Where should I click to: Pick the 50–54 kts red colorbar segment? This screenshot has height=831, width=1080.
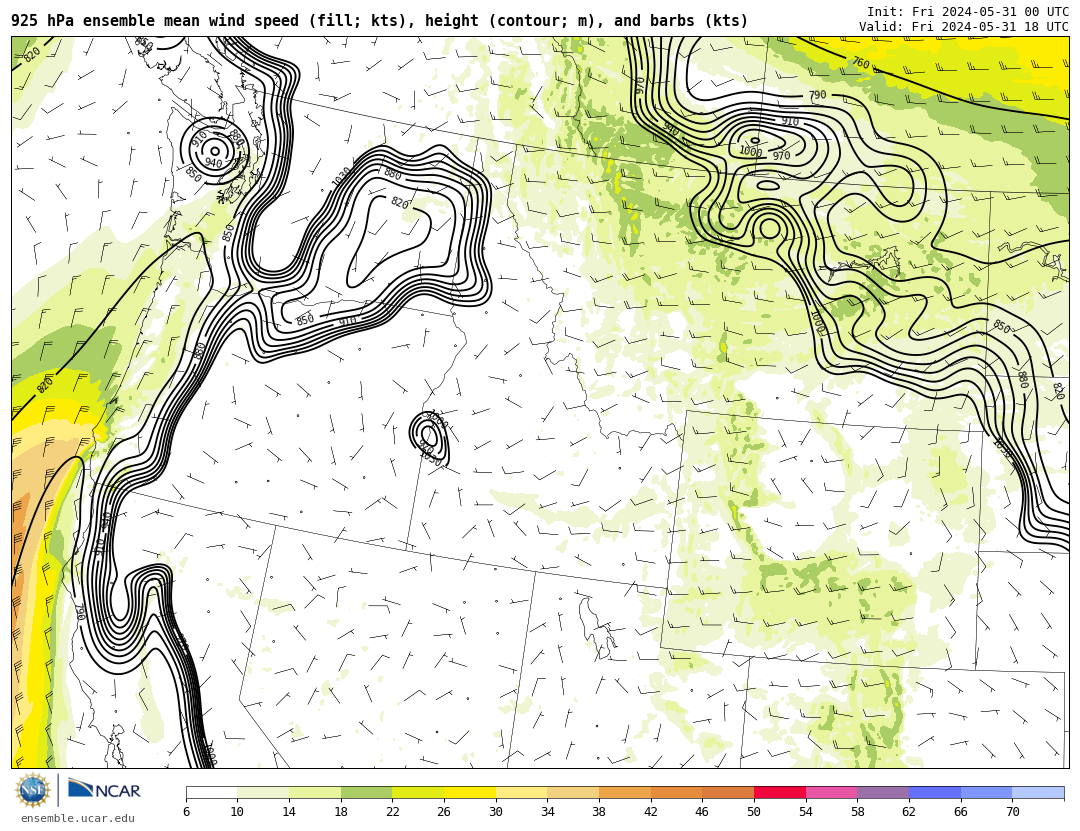pyautogui.click(x=780, y=792)
